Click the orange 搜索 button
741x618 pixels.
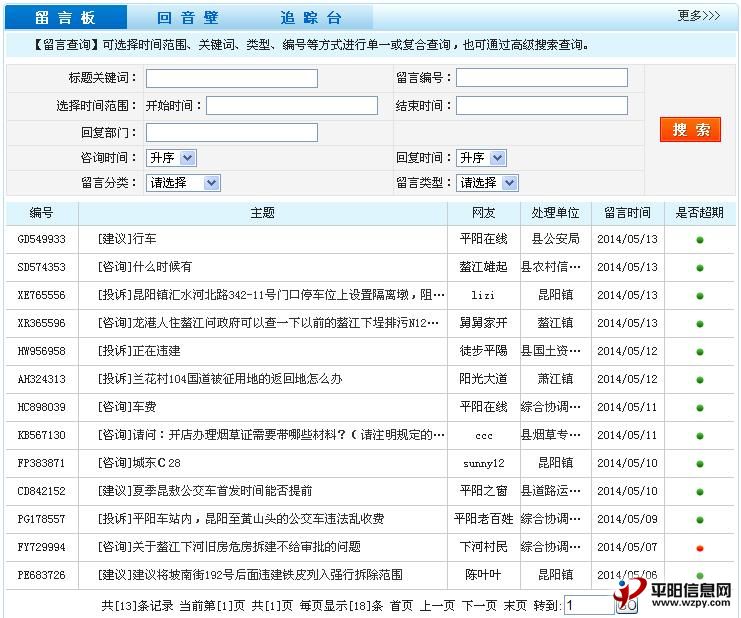click(690, 129)
